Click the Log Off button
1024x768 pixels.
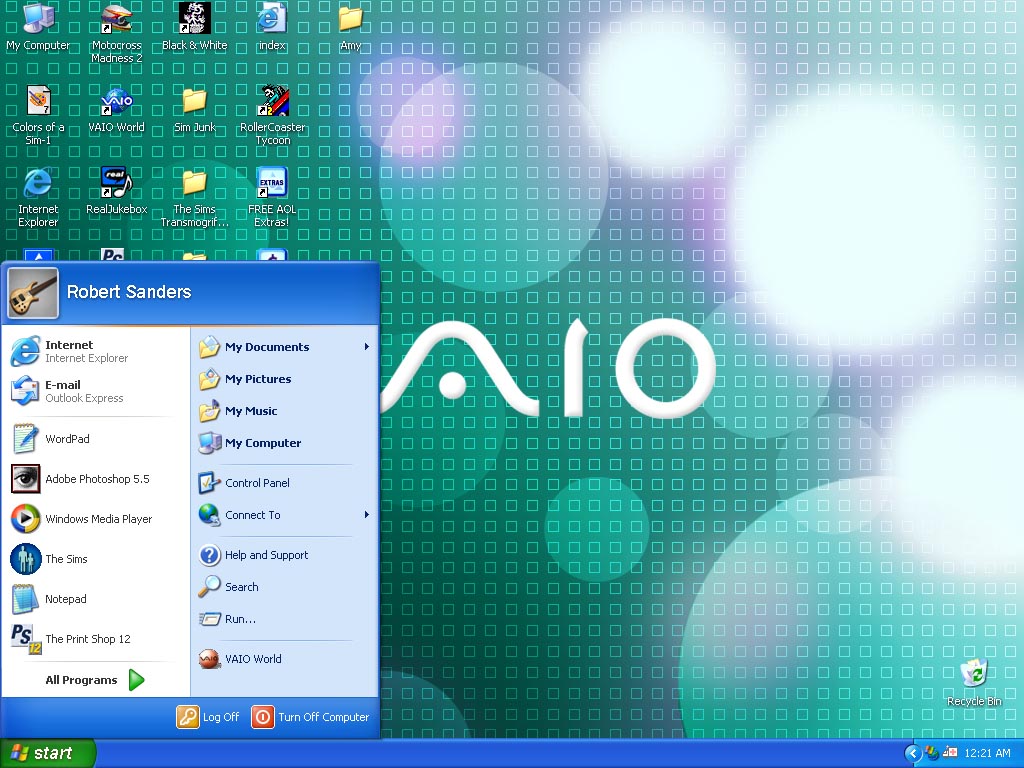click(x=208, y=717)
